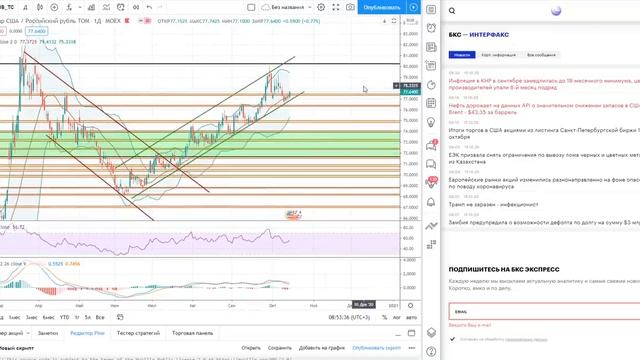The image size is (640, 360).
Task: Select the YTD time range
Action: pos(64,317)
